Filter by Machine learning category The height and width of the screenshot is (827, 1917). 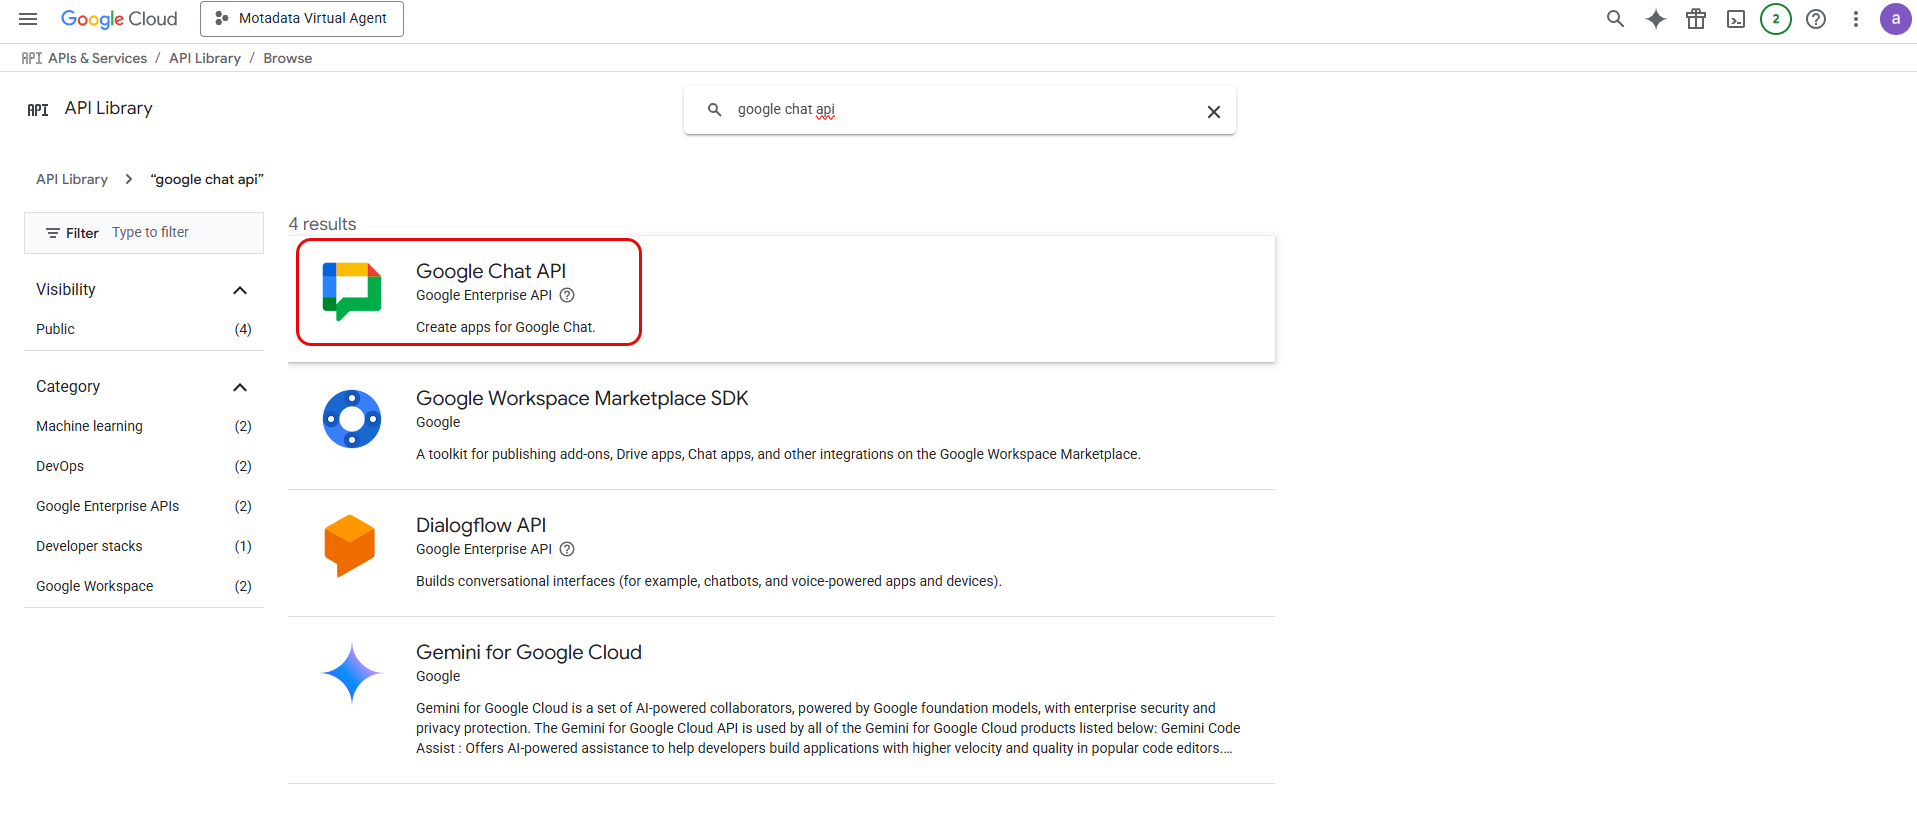[144, 426]
